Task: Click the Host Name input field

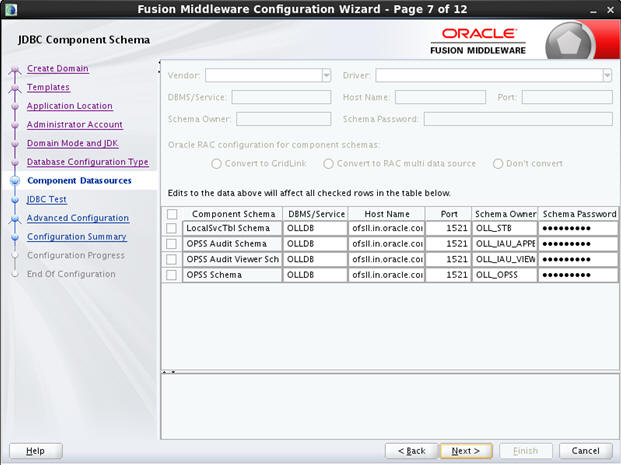Action: (440, 97)
